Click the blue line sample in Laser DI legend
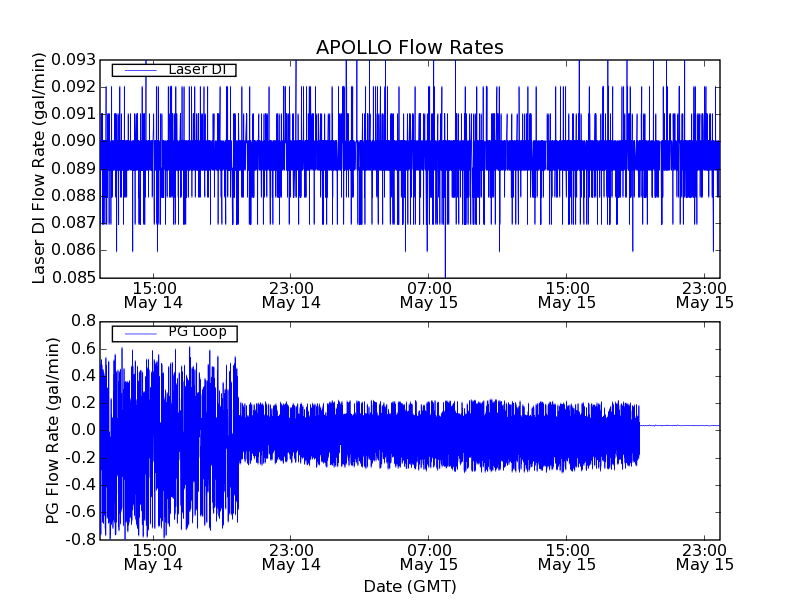 pyautogui.click(x=137, y=70)
